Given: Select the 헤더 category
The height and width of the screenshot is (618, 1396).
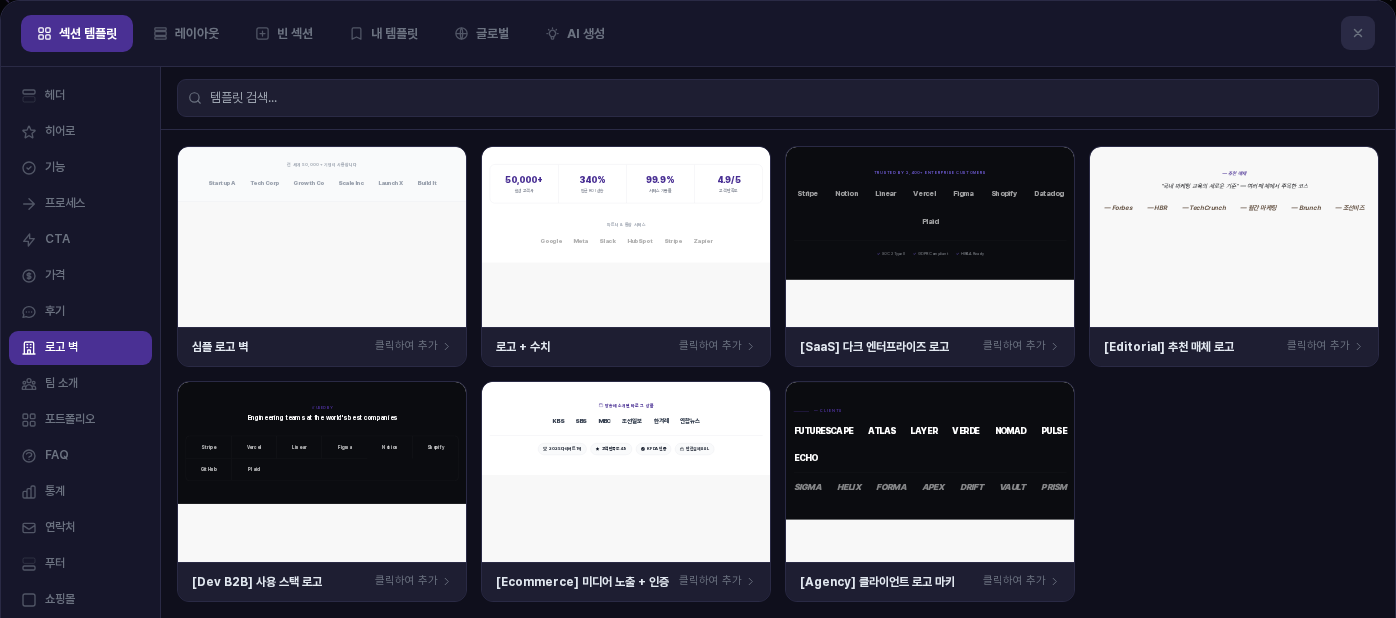Looking at the screenshot, I should click(x=80, y=96).
